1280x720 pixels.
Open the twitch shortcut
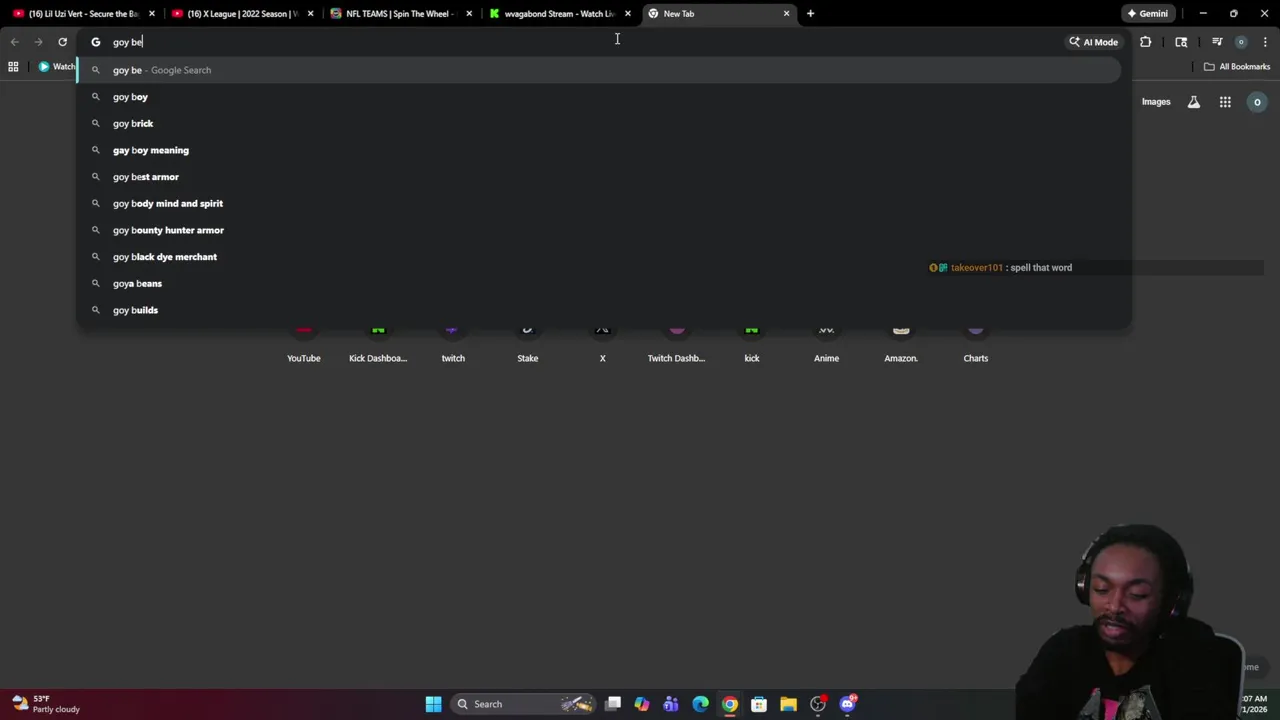[453, 344]
